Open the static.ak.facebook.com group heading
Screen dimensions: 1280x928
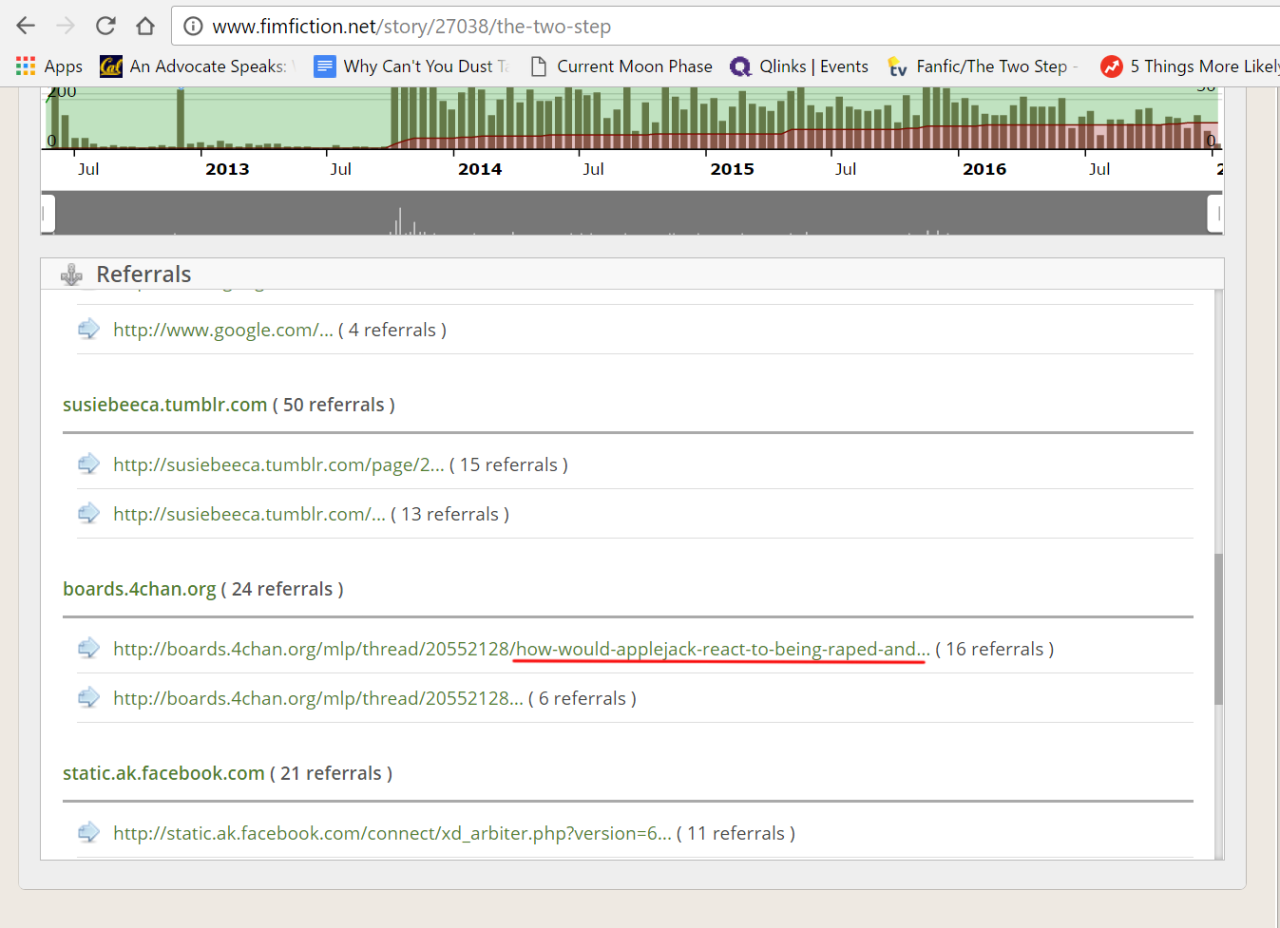pyautogui.click(x=163, y=773)
